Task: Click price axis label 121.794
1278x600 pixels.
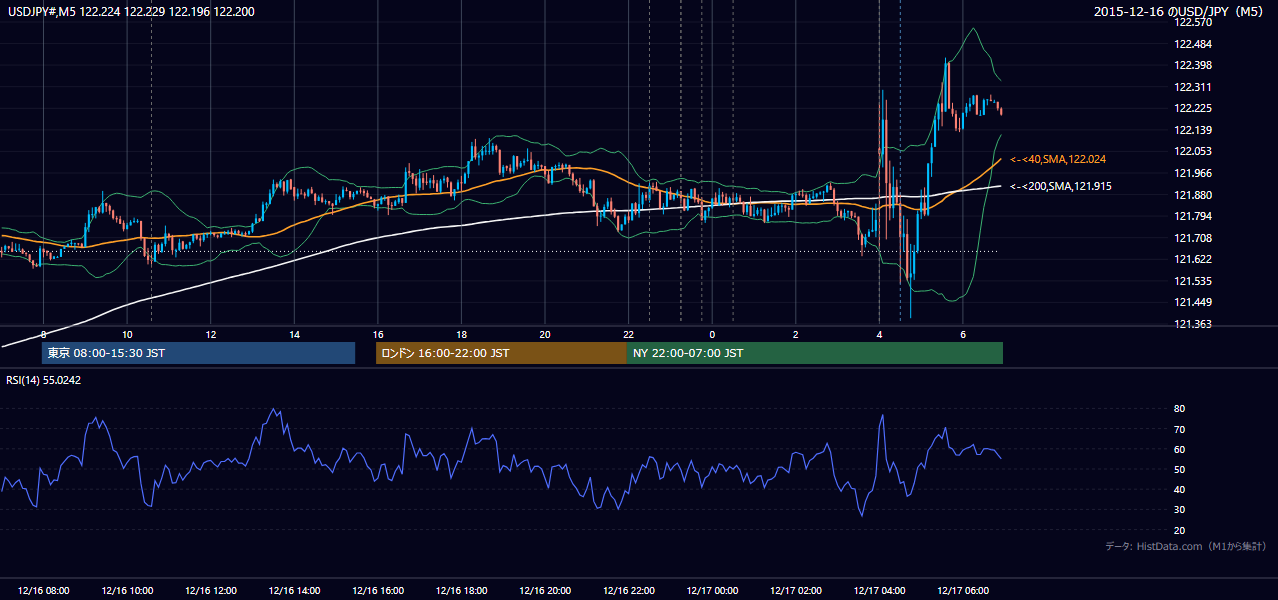Action: [x=1192, y=216]
